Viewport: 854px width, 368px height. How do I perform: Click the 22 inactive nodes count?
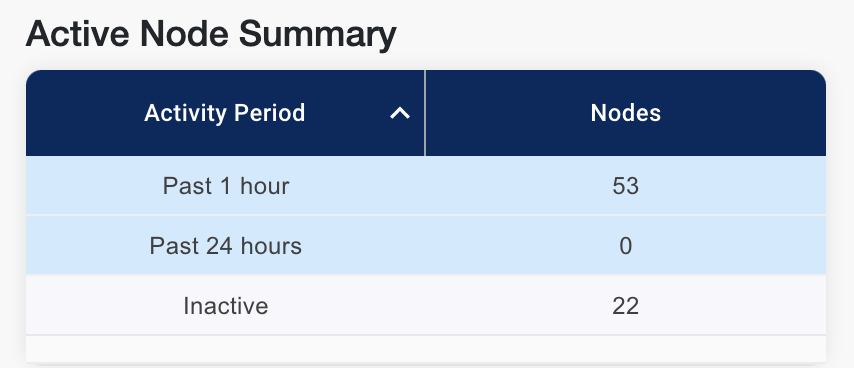[625, 306]
